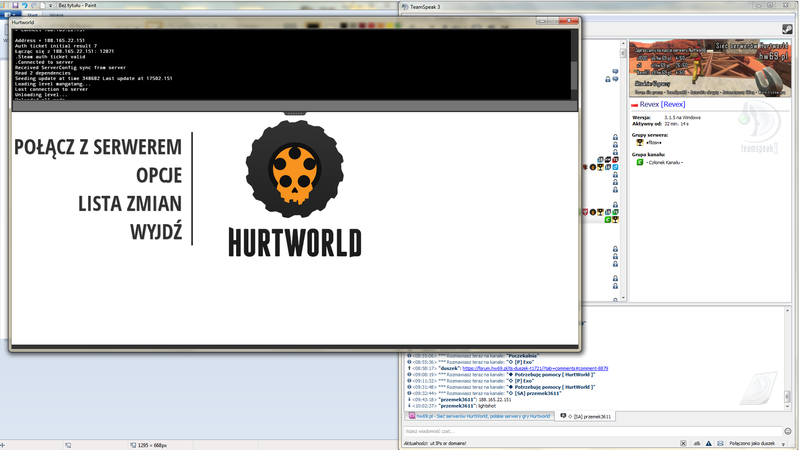The width and height of the screenshot is (800, 450).
Task: Click TeamSpeak channel tree scrollbar up arrow
Action: pos(623,44)
